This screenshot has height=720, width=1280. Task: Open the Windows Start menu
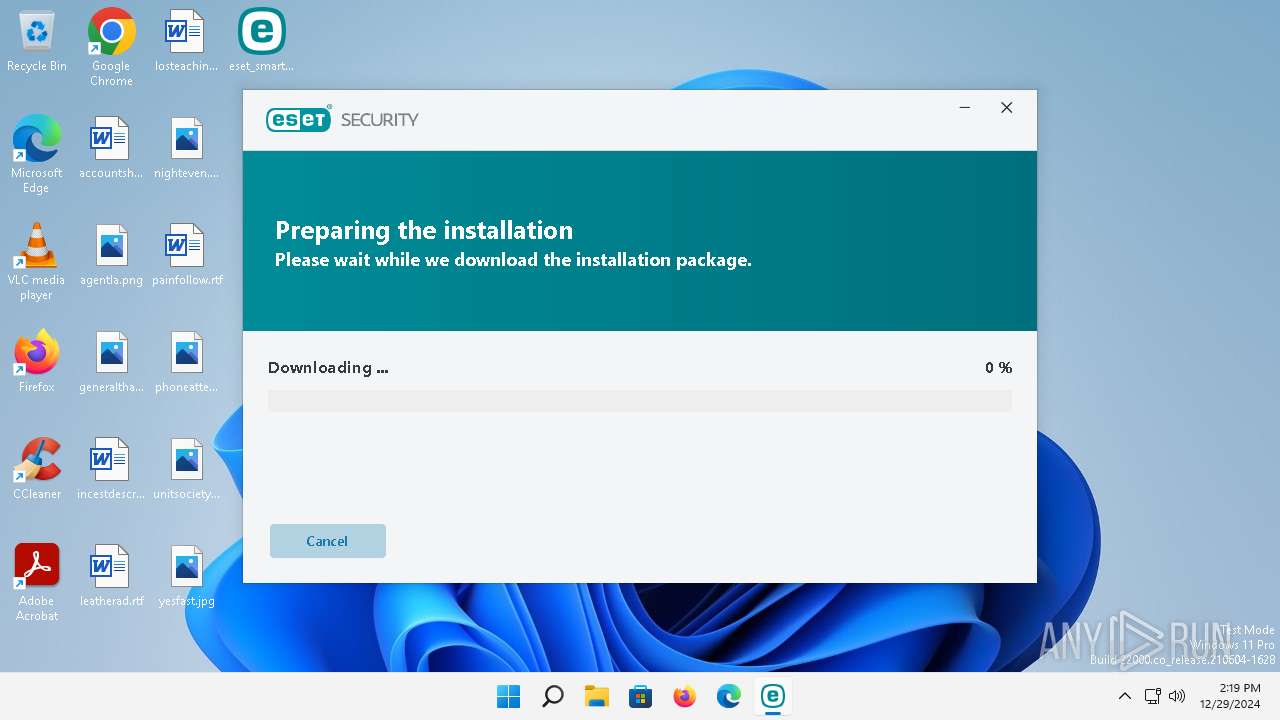(x=509, y=696)
